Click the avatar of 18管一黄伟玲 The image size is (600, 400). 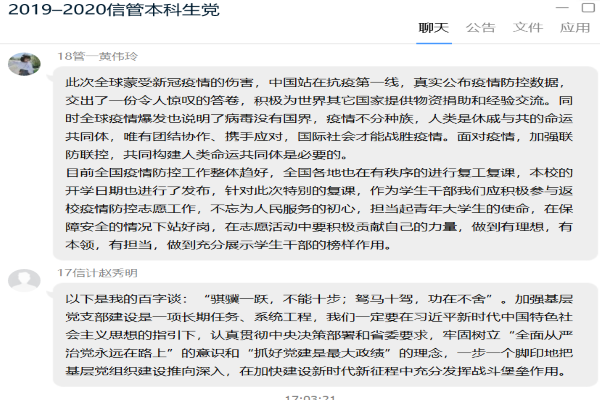24,64
